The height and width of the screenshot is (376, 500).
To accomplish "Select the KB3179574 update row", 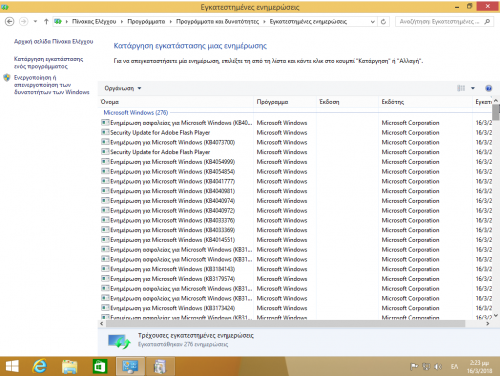I will [296, 279].
